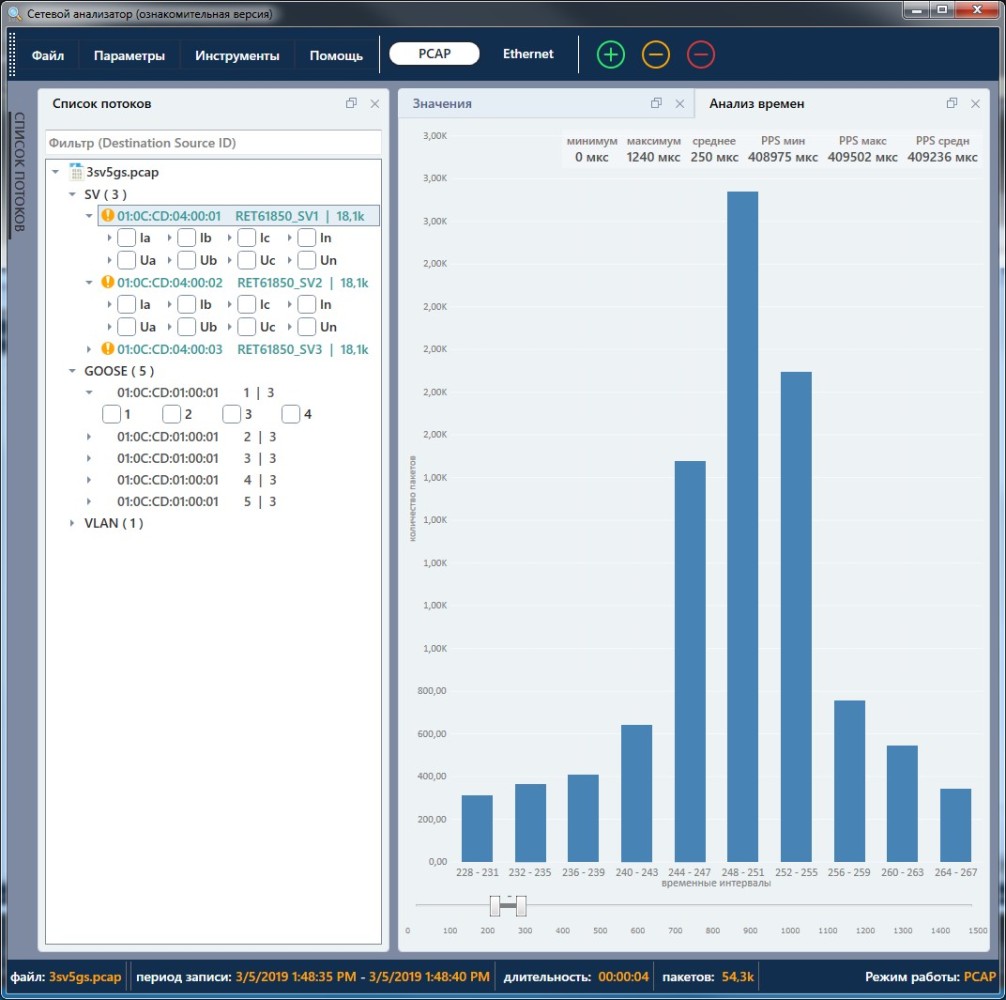
Task: Click the red minus delete button
Action: coord(701,55)
